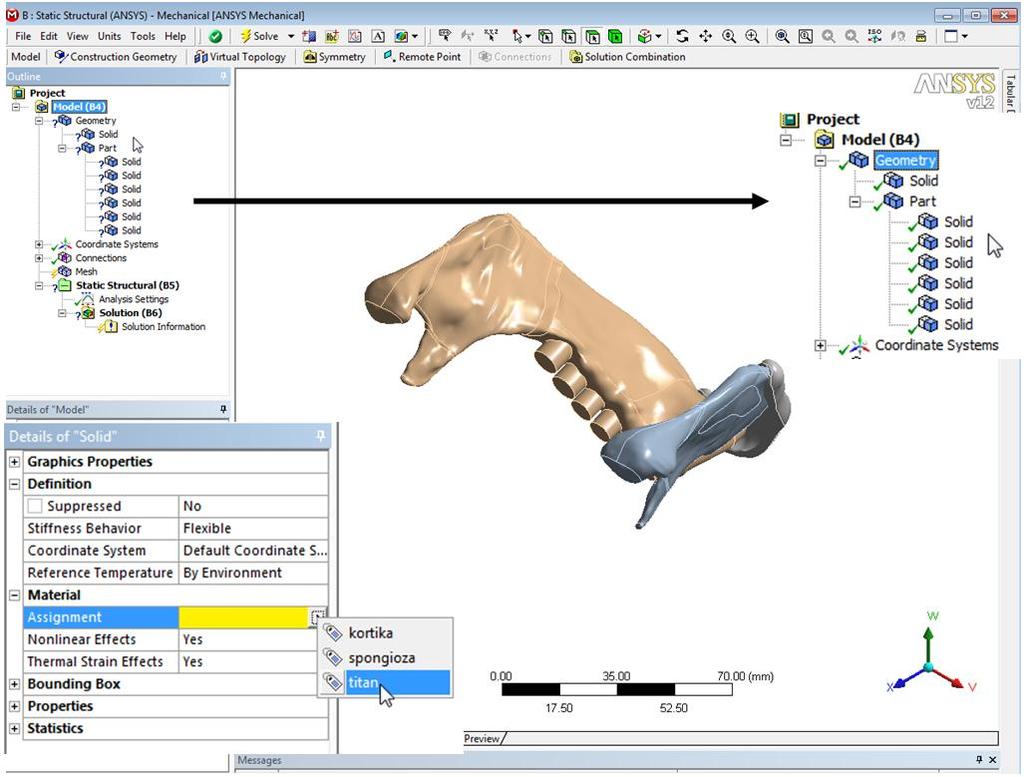
Task: Click the Remote Point button
Action: point(422,57)
